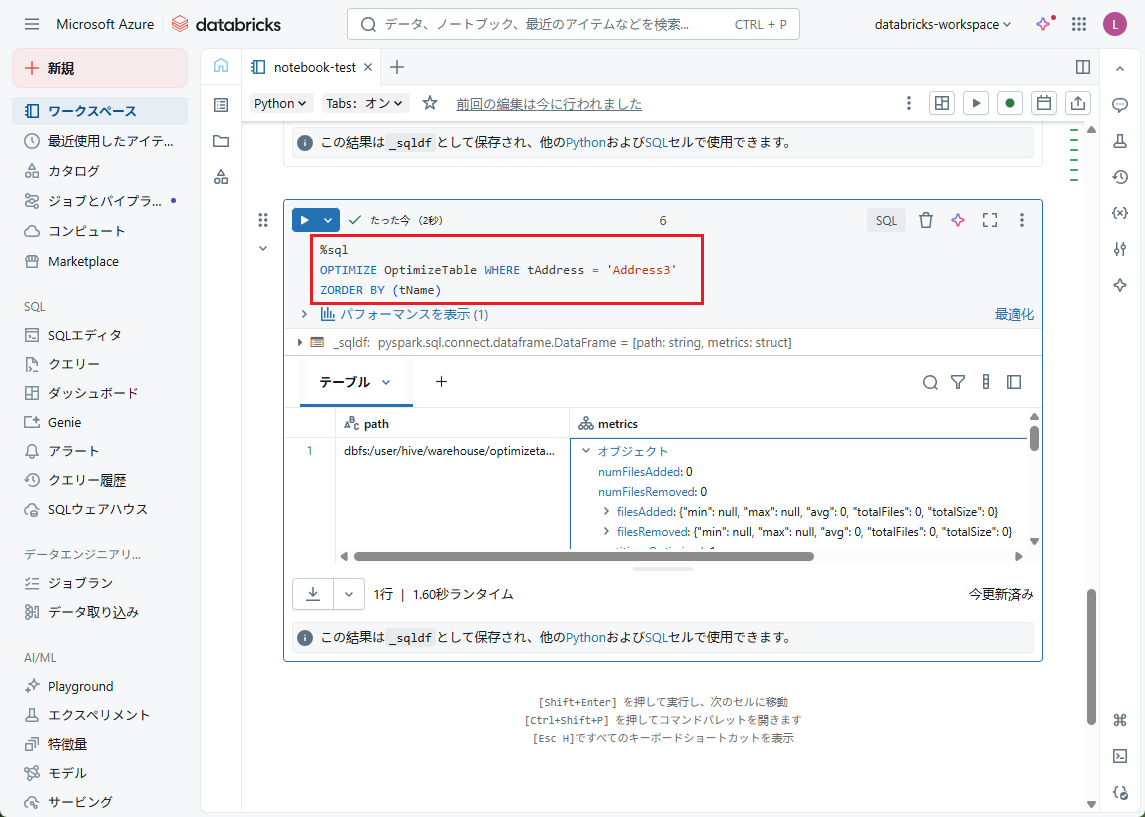Open the schedule calendar icon
Viewport: 1145px width, 817px height.
(1044, 103)
